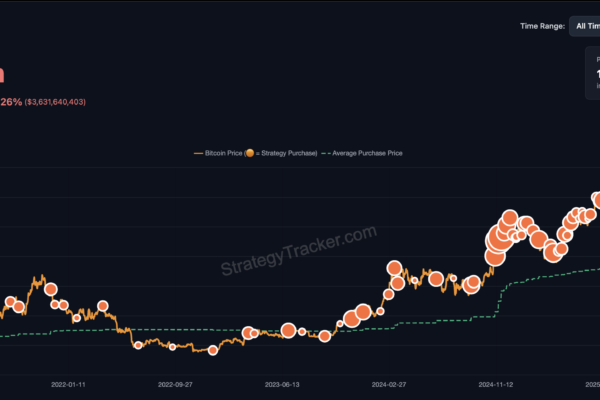Click the 2023-06-13 x-axis date label
600x400 pixels.
pyautogui.click(x=282, y=383)
